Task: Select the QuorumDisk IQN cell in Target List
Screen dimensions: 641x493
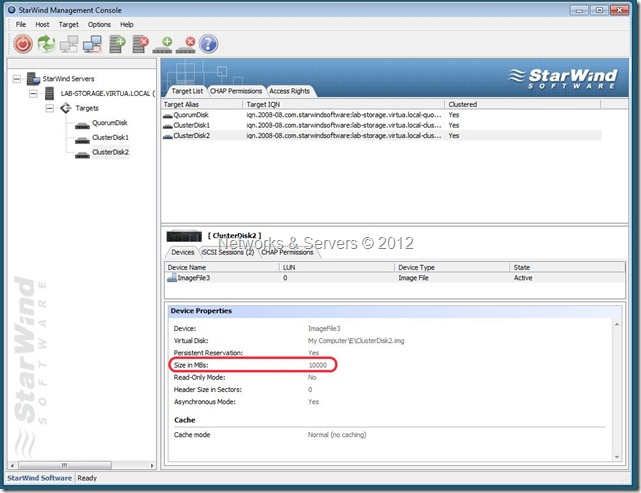Action: click(344, 115)
